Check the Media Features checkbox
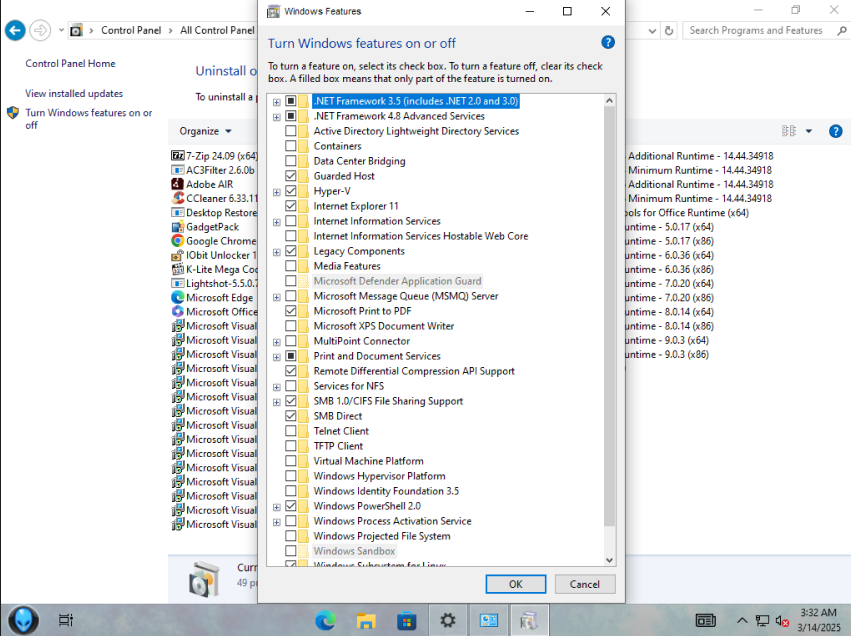The image size is (851, 636). click(290, 266)
